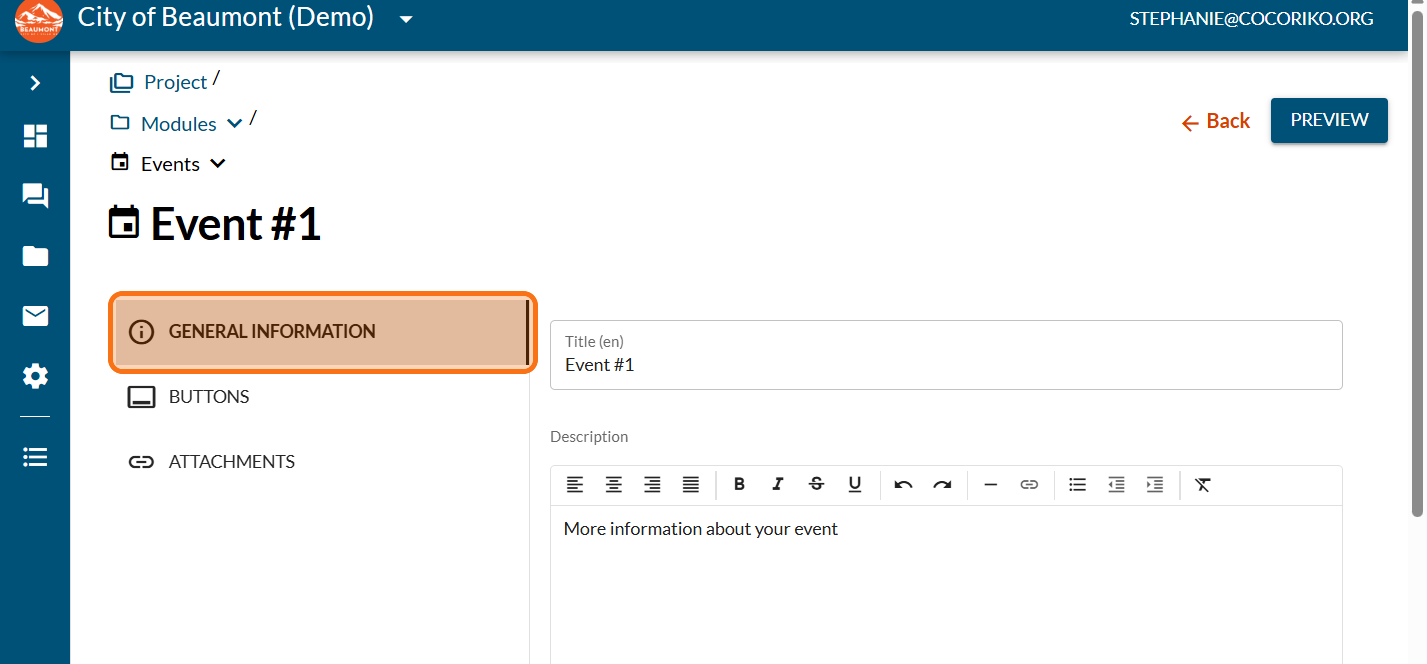
Task: Open the Events breadcrumb dropdown
Action: coord(218,164)
